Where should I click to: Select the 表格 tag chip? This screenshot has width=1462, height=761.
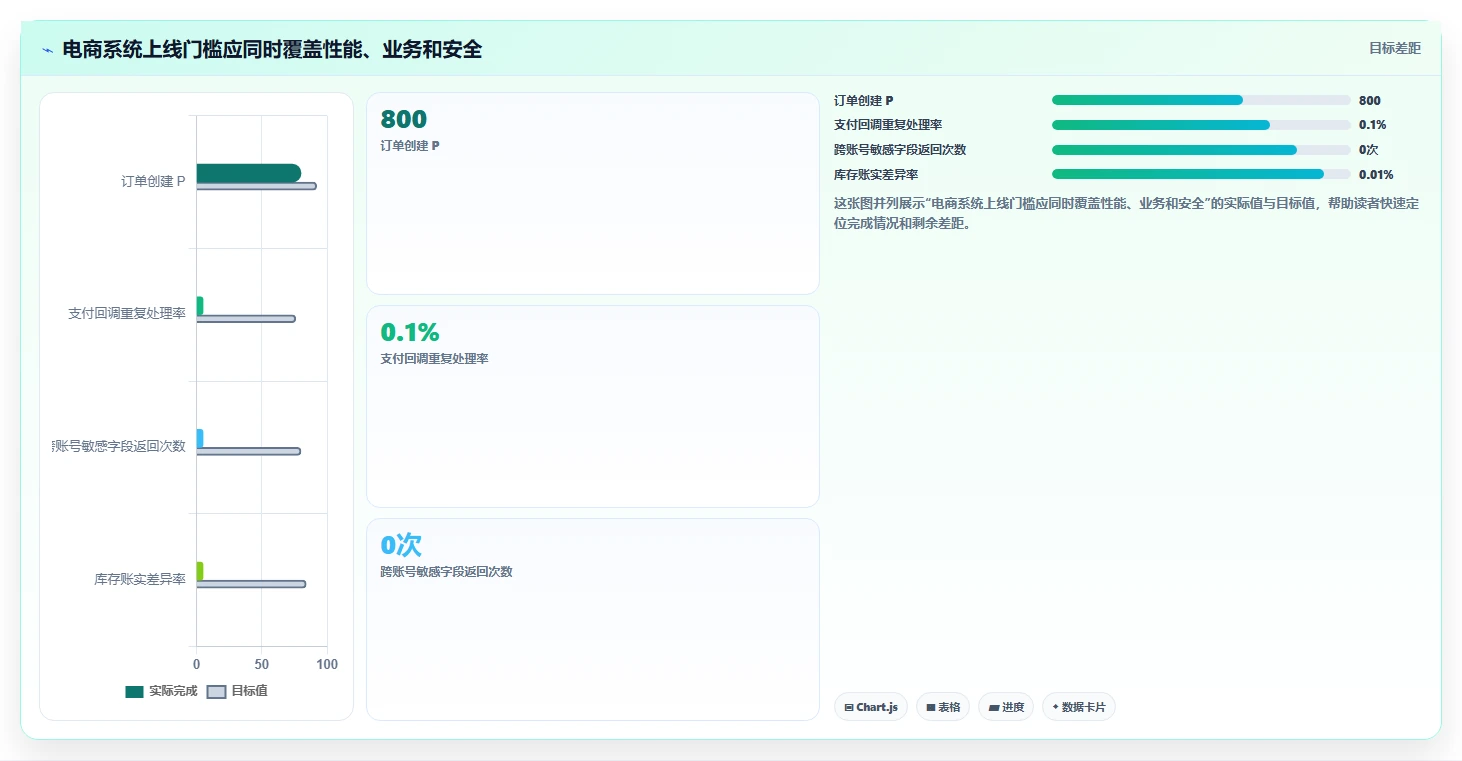tap(943, 707)
